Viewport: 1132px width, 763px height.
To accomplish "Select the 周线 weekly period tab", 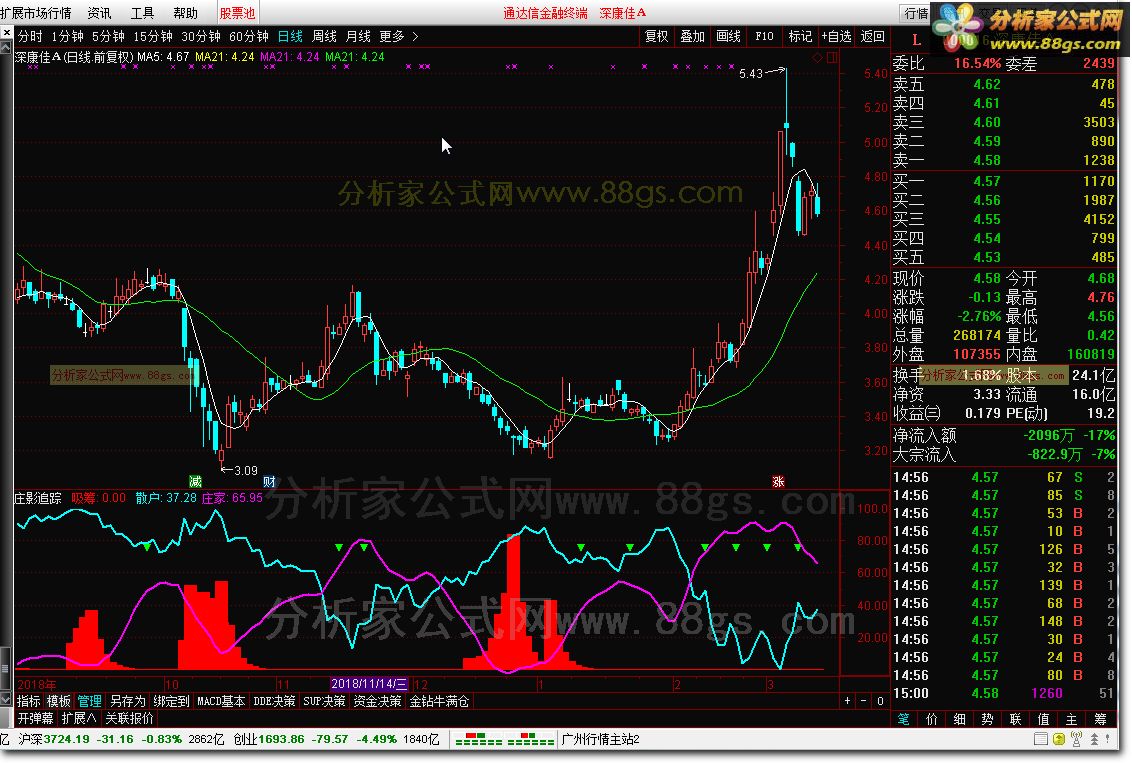I will click(324, 36).
